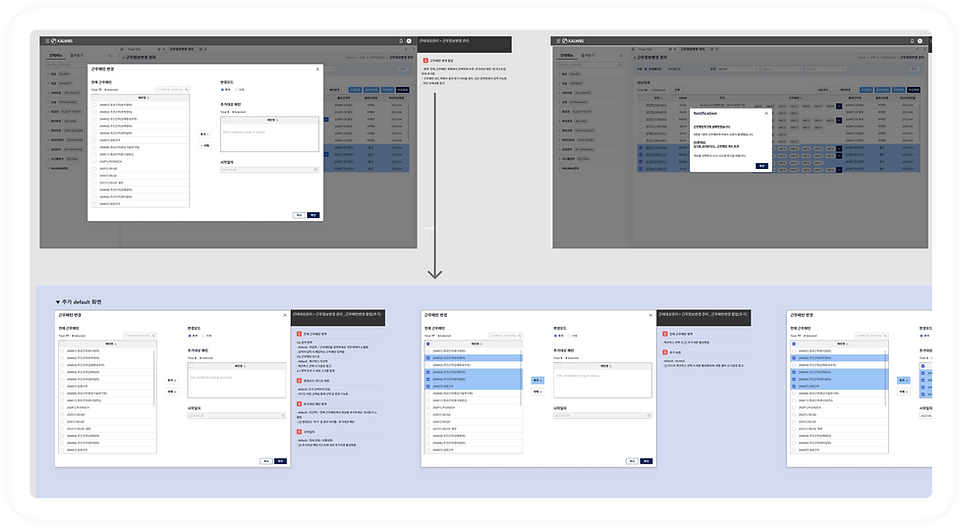Viewport: 961px width, 528px height.
Task: Open hamburger menu in the Notification screen header
Action: (558, 41)
